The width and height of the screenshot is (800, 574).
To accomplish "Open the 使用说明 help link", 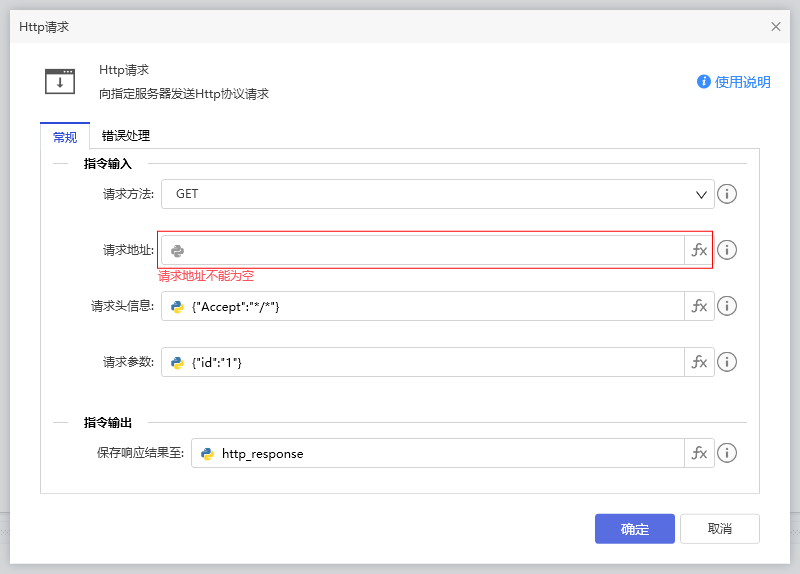I will coord(734,82).
